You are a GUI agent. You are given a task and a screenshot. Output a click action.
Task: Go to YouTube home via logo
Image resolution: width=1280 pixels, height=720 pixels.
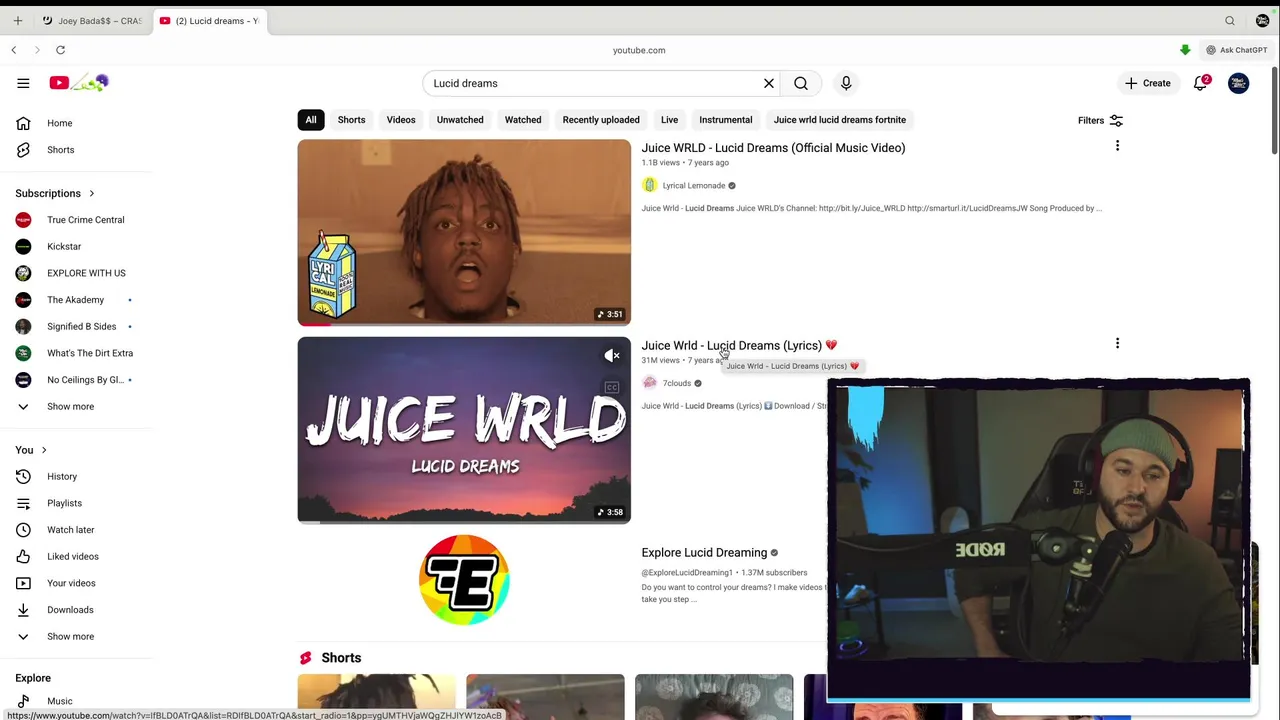tap(79, 83)
